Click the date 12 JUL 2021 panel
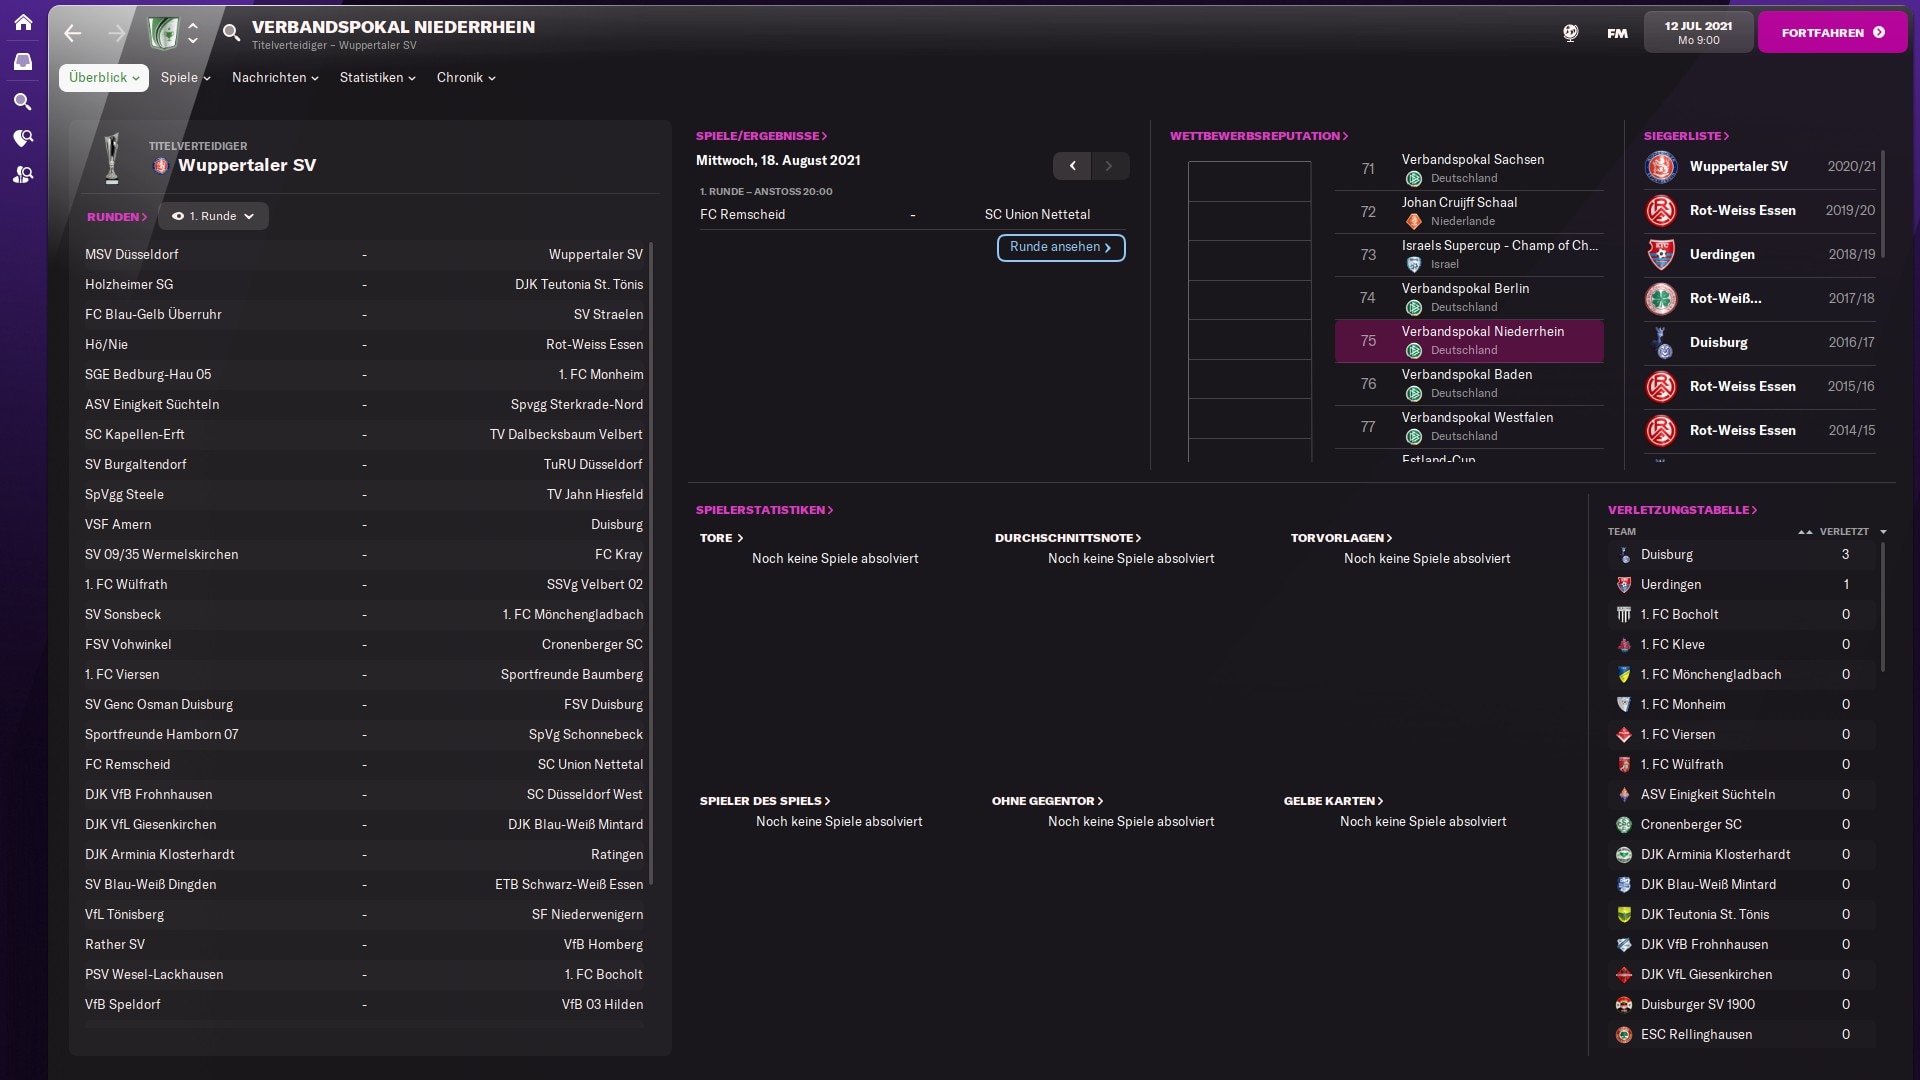The width and height of the screenshot is (1920, 1080). (1698, 33)
